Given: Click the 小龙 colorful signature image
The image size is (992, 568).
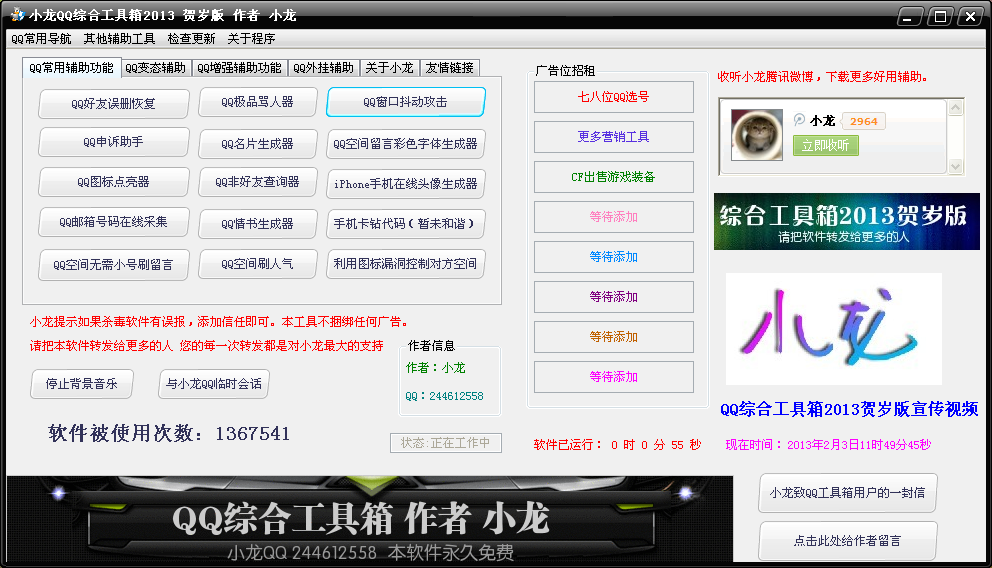Looking at the screenshot, I should [x=833, y=329].
